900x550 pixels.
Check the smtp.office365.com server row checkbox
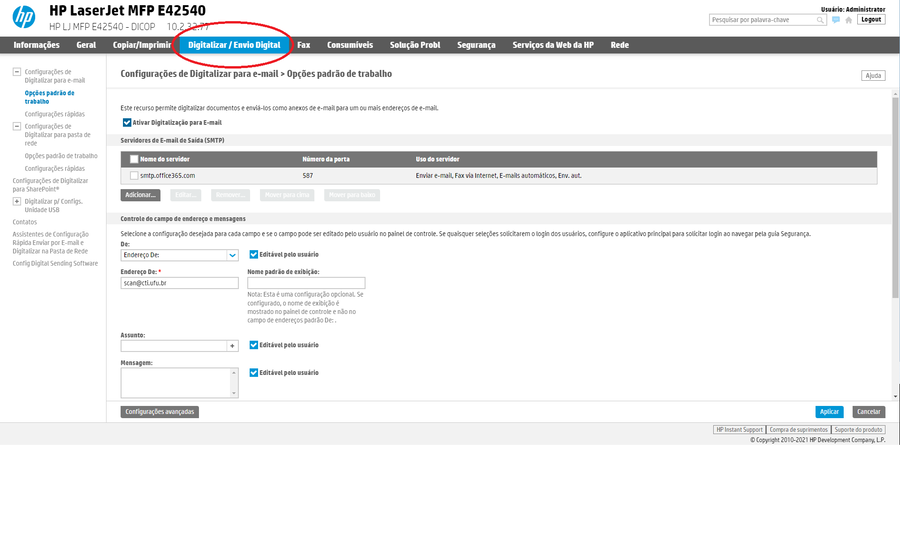134,175
